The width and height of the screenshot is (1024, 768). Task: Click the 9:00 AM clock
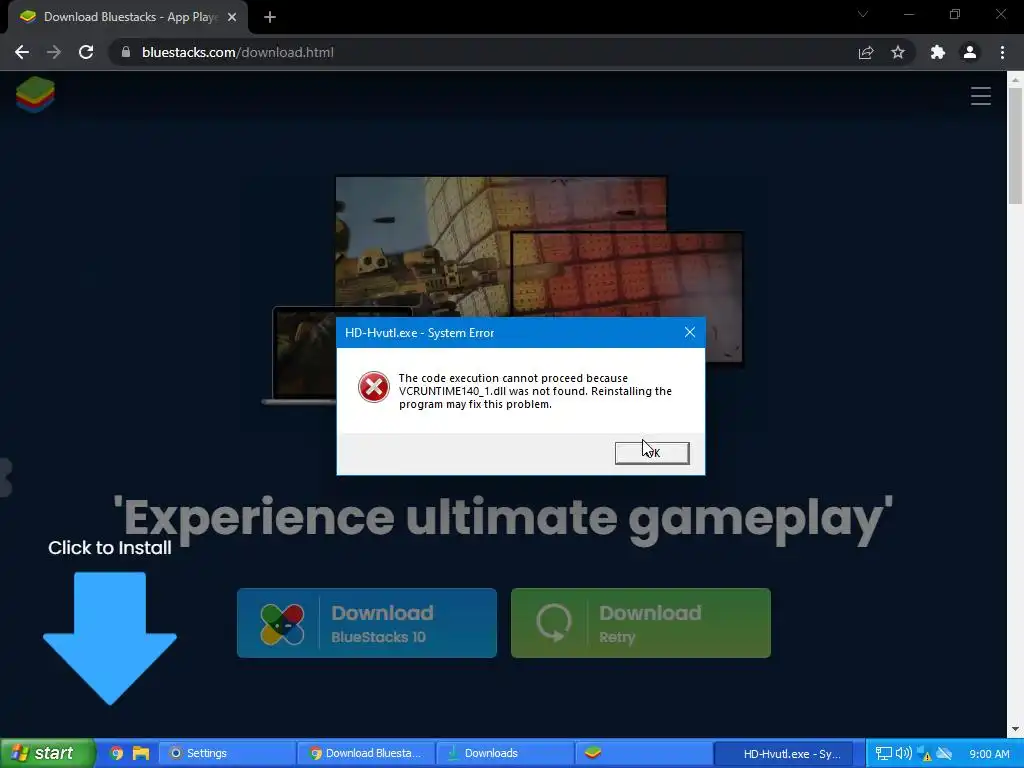pyautogui.click(x=989, y=754)
